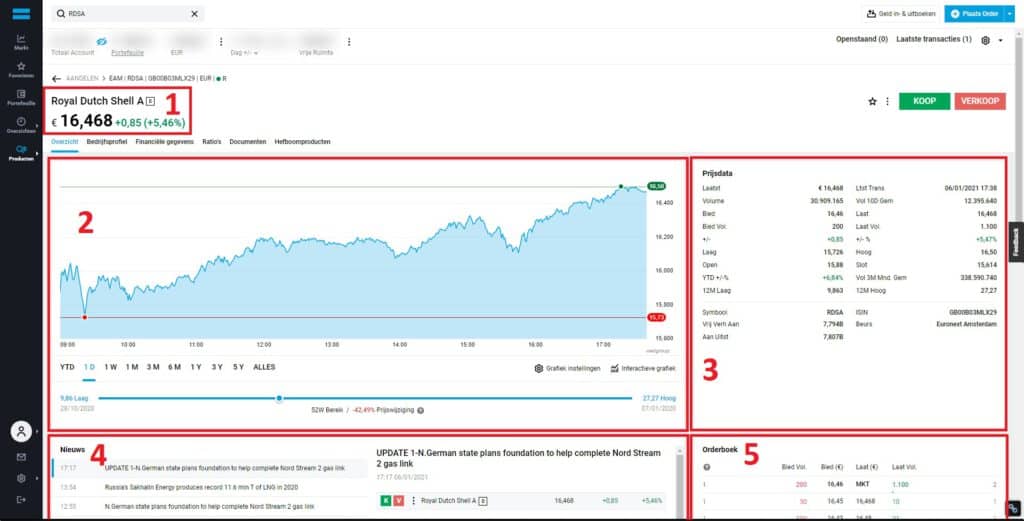This screenshot has height=521, width=1024.
Task: Open kebab menu beside KOOP button
Action: [887, 101]
